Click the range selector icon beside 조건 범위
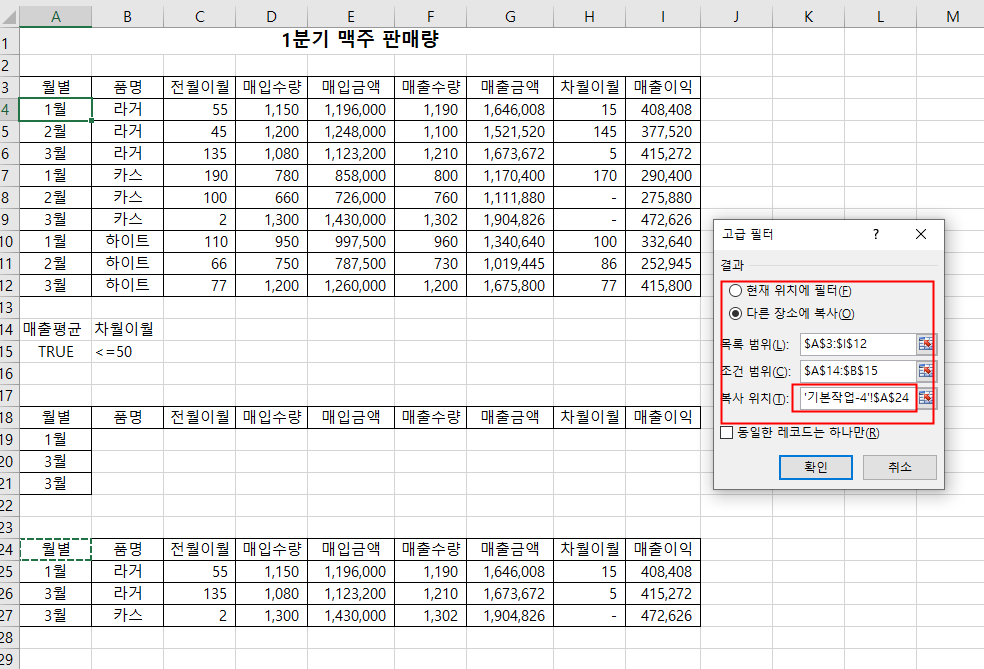The image size is (984, 669). click(x=925, y=371)
